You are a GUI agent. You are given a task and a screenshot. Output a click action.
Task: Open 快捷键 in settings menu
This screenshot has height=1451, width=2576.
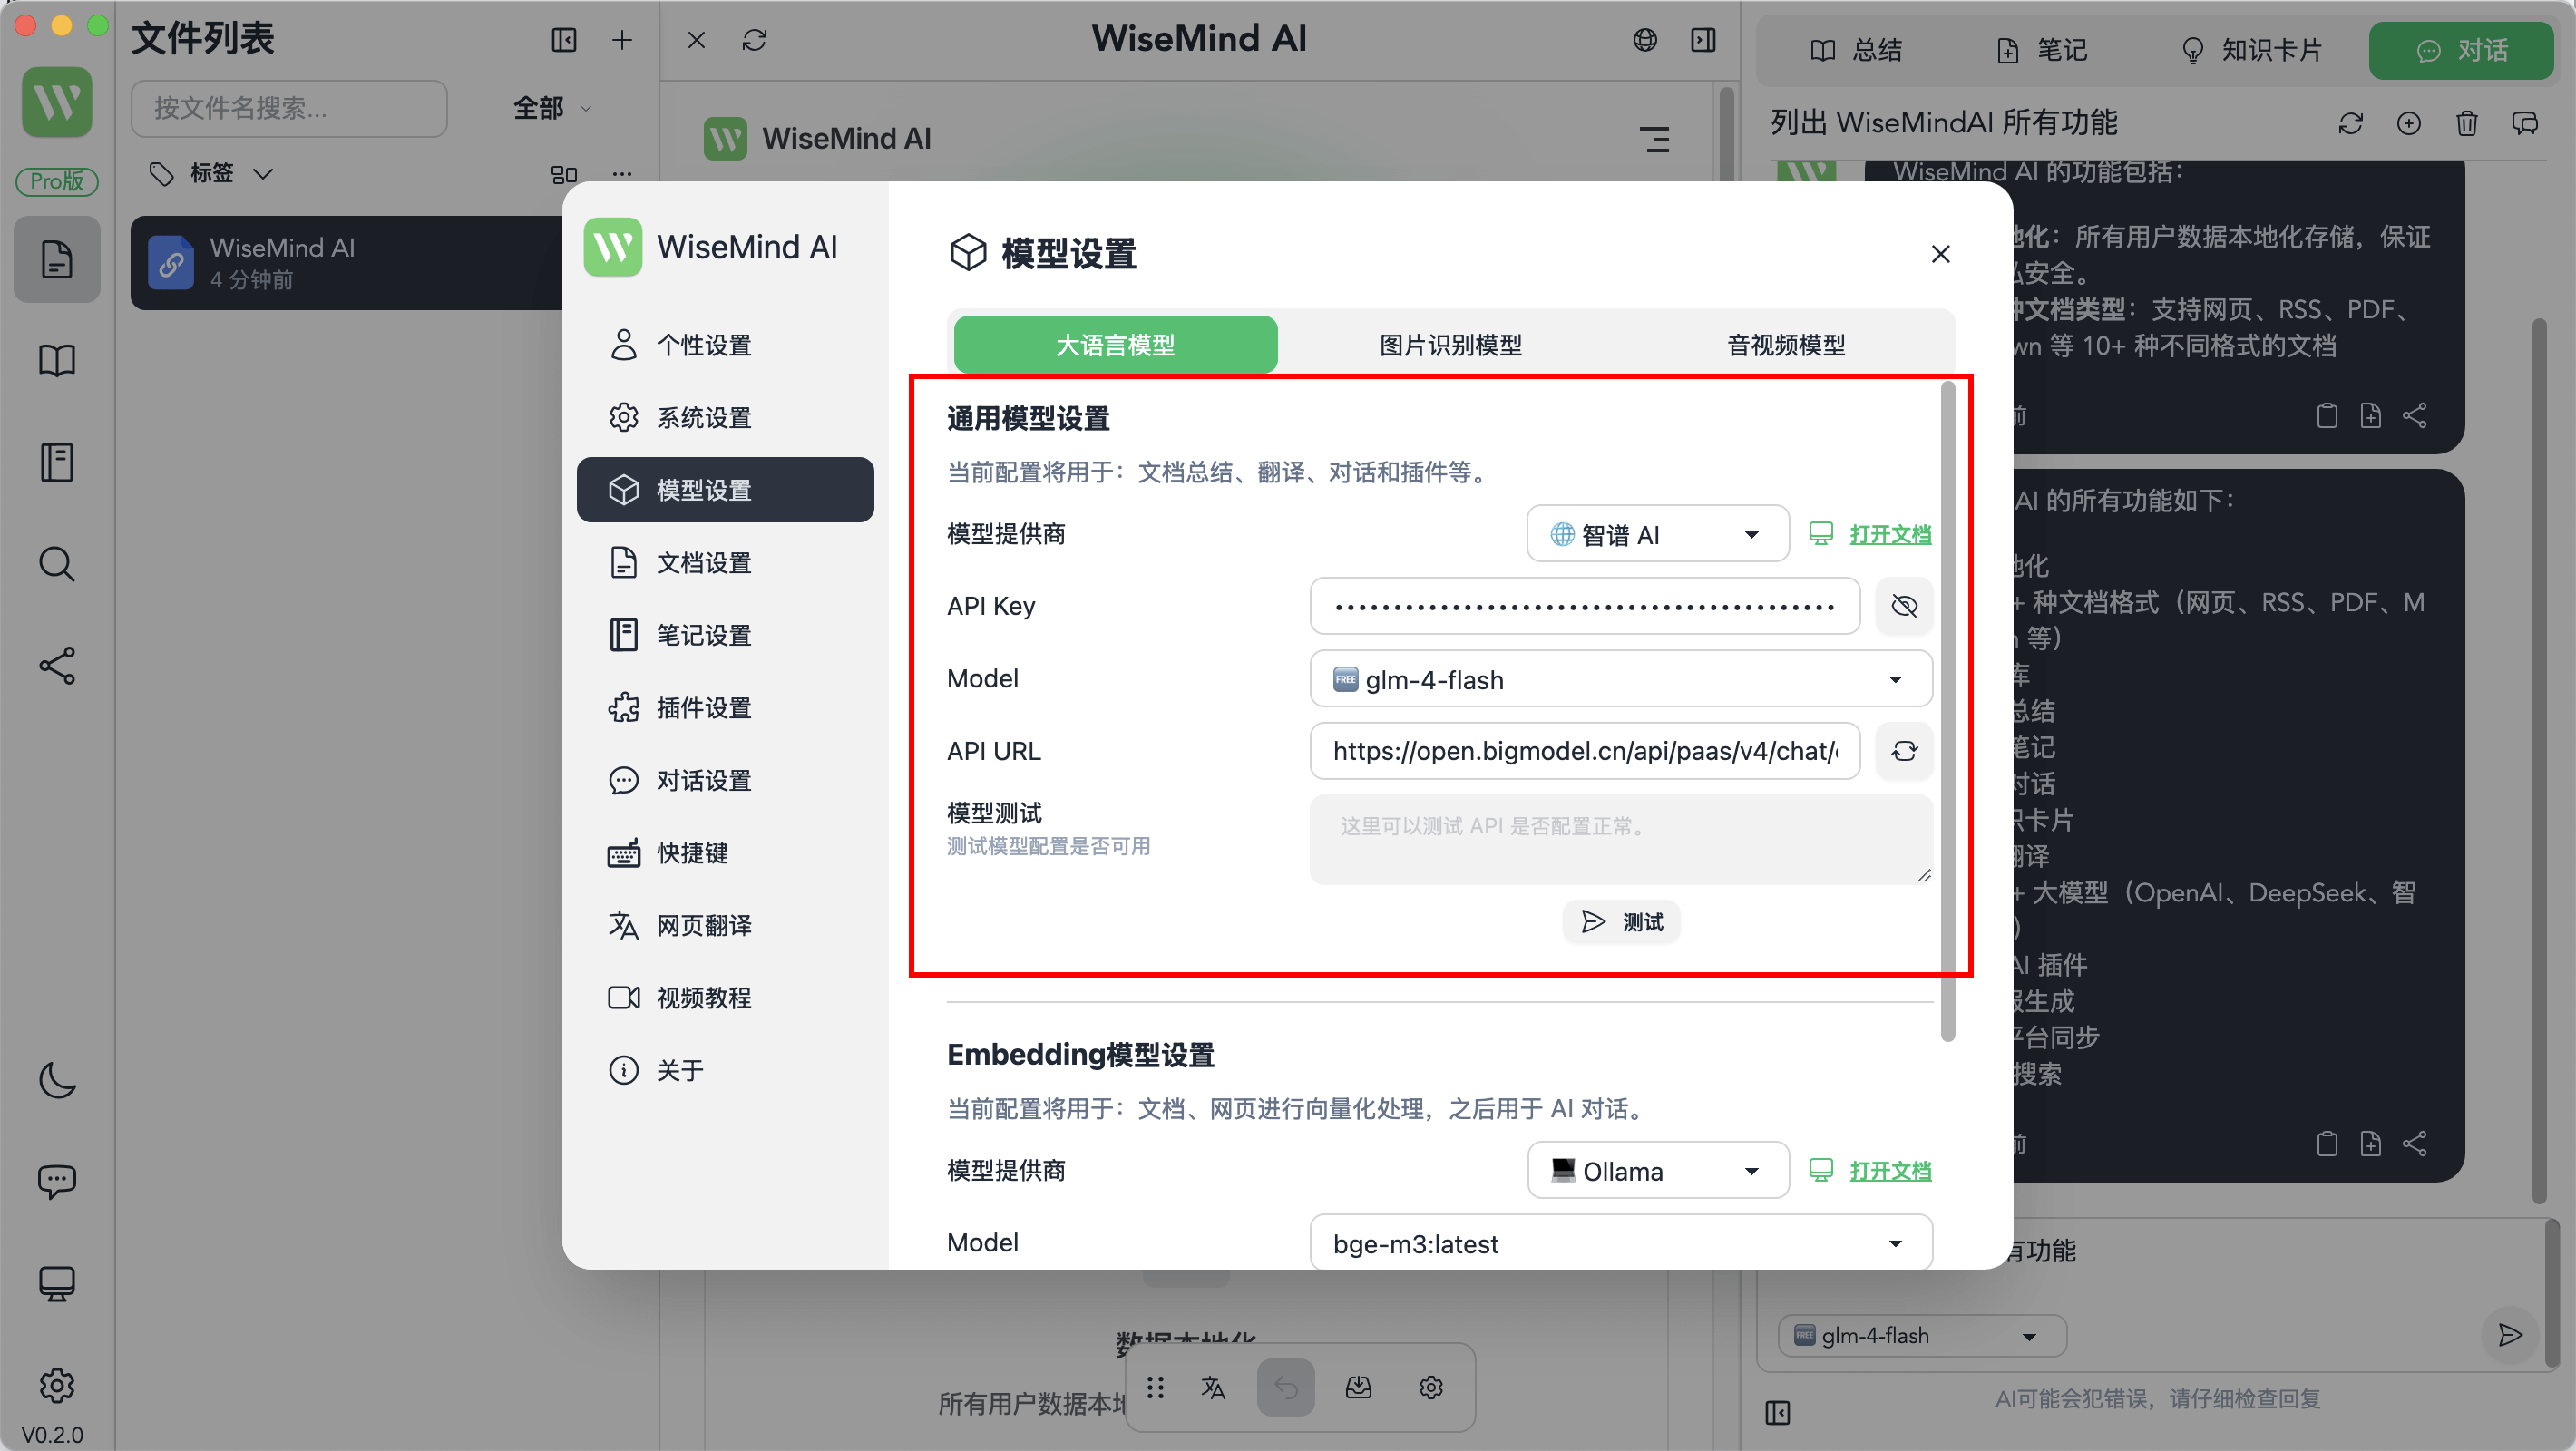(x=725, y=852)
